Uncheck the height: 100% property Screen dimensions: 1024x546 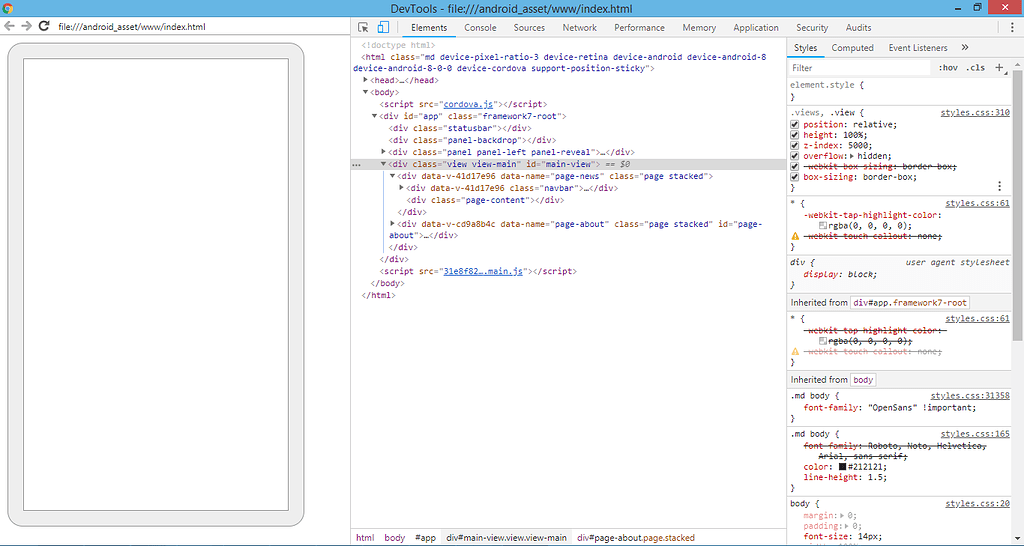click(x=795, y=135)
